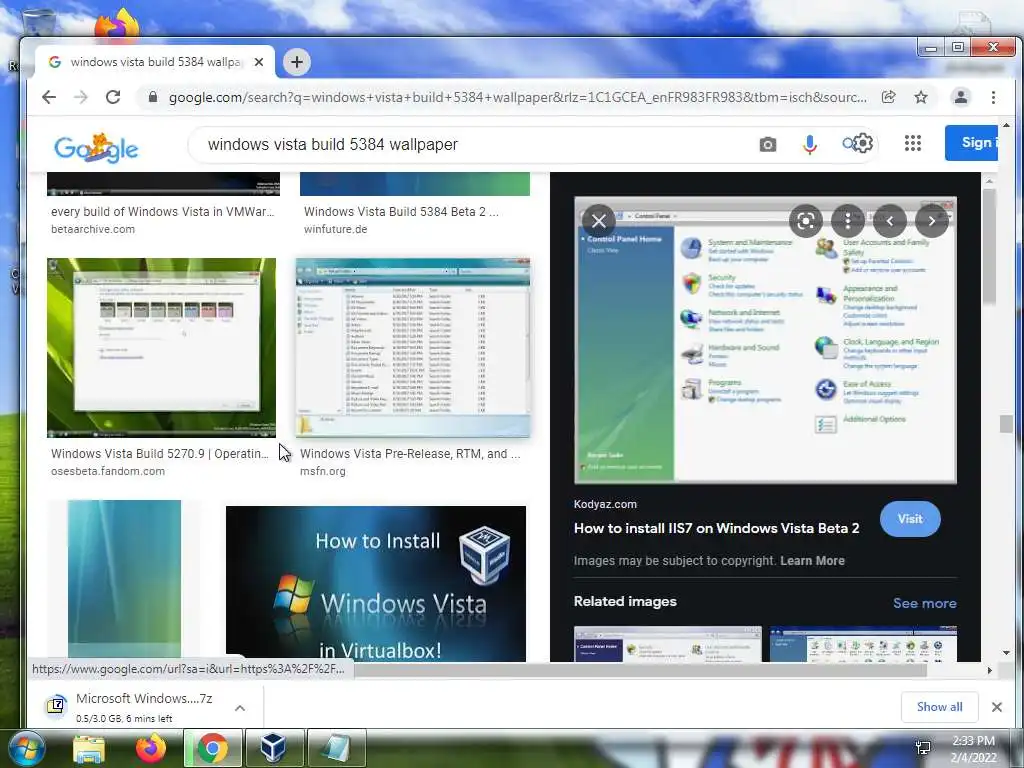This screenshot has width=1024, height=768.
Task: Open How to install IIS7 title link
Action: click(716, 528)
